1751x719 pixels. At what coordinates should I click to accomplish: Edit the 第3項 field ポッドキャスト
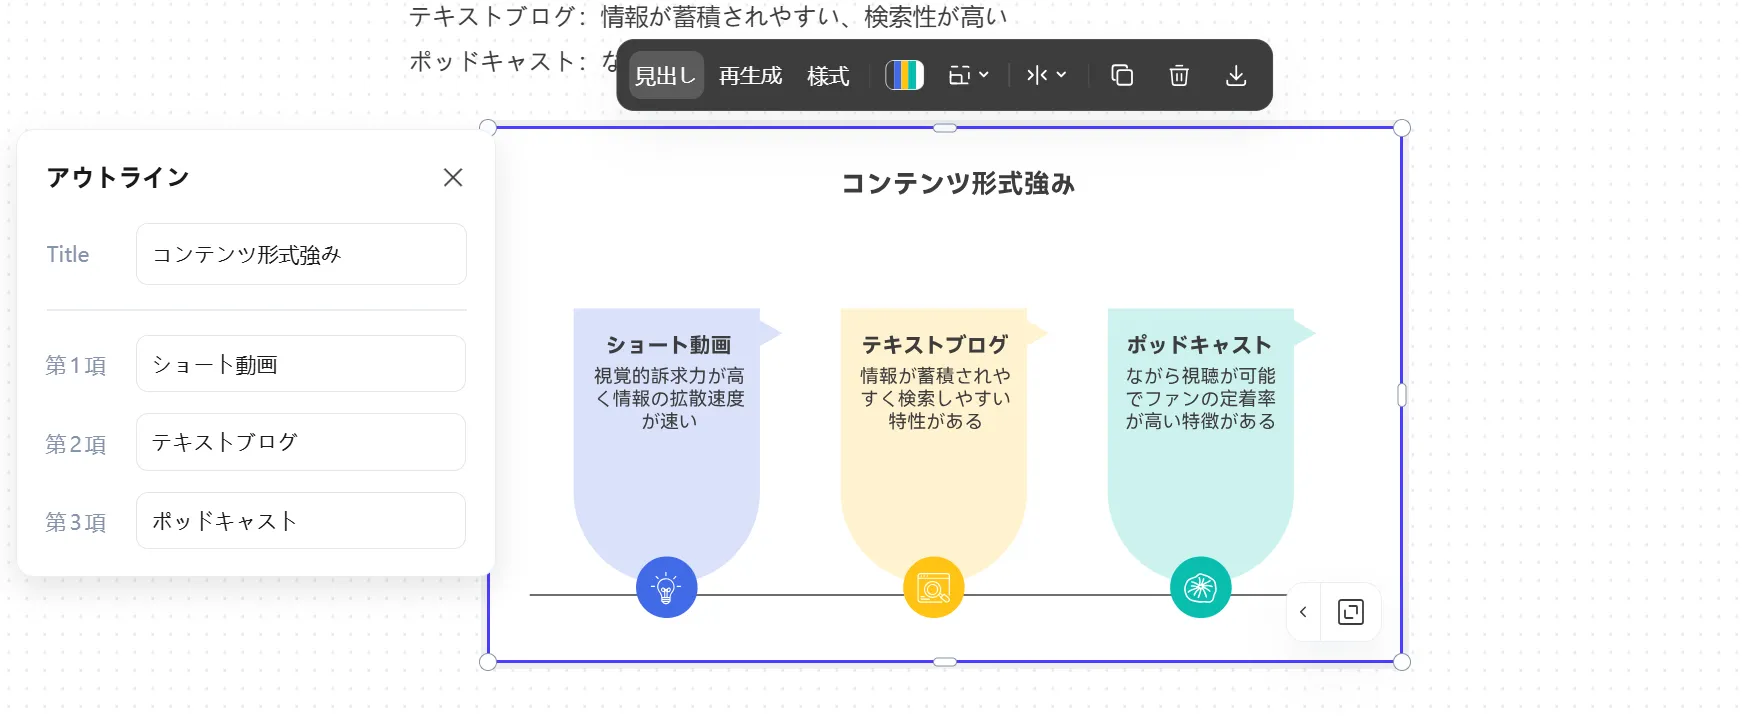[301, 521]
